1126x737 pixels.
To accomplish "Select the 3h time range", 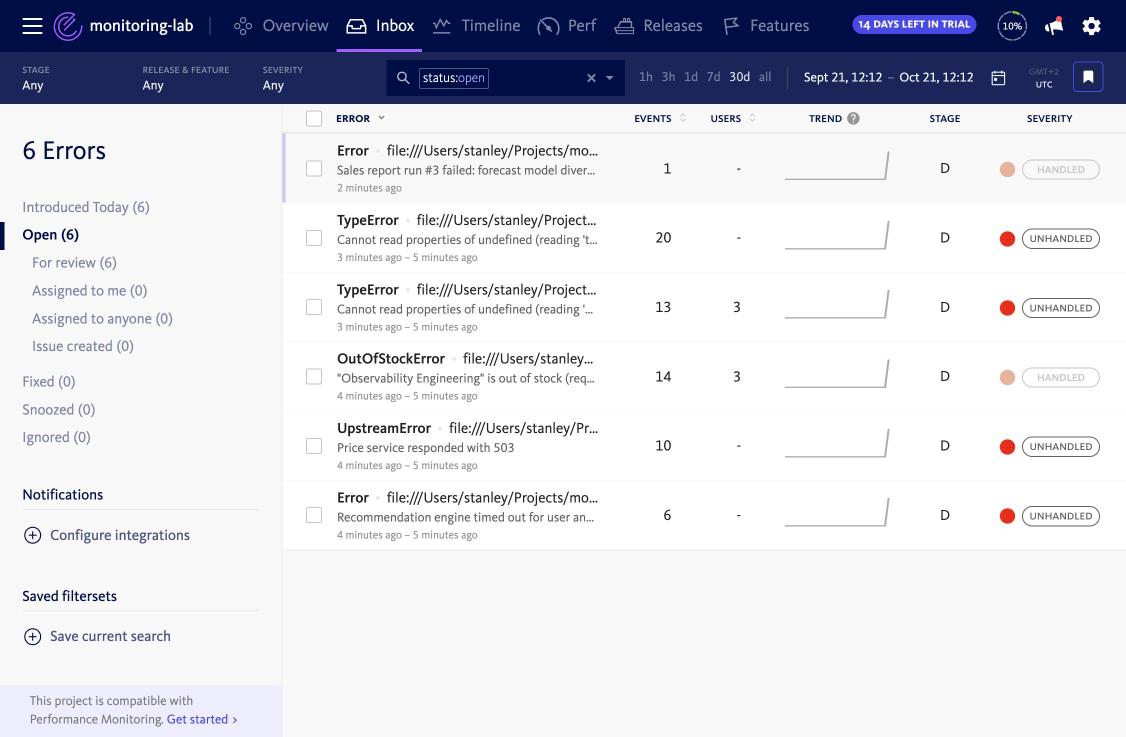I will coord(668,77).
